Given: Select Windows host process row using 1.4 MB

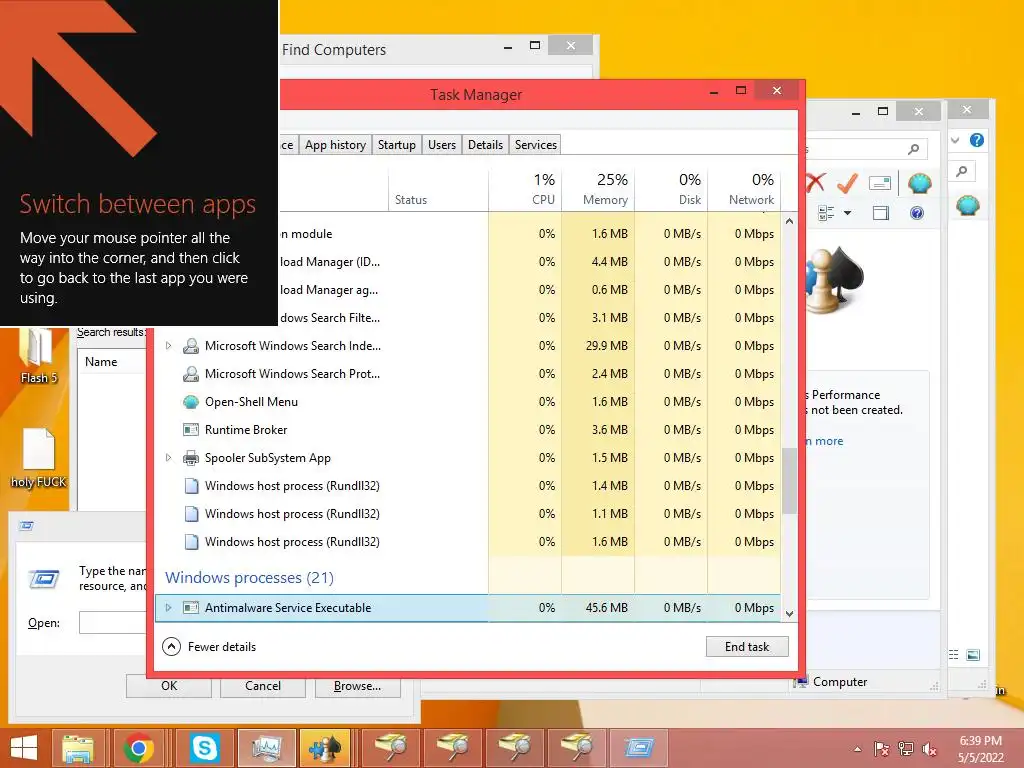Looking at the screenshot, I should [x=468, y=486].
